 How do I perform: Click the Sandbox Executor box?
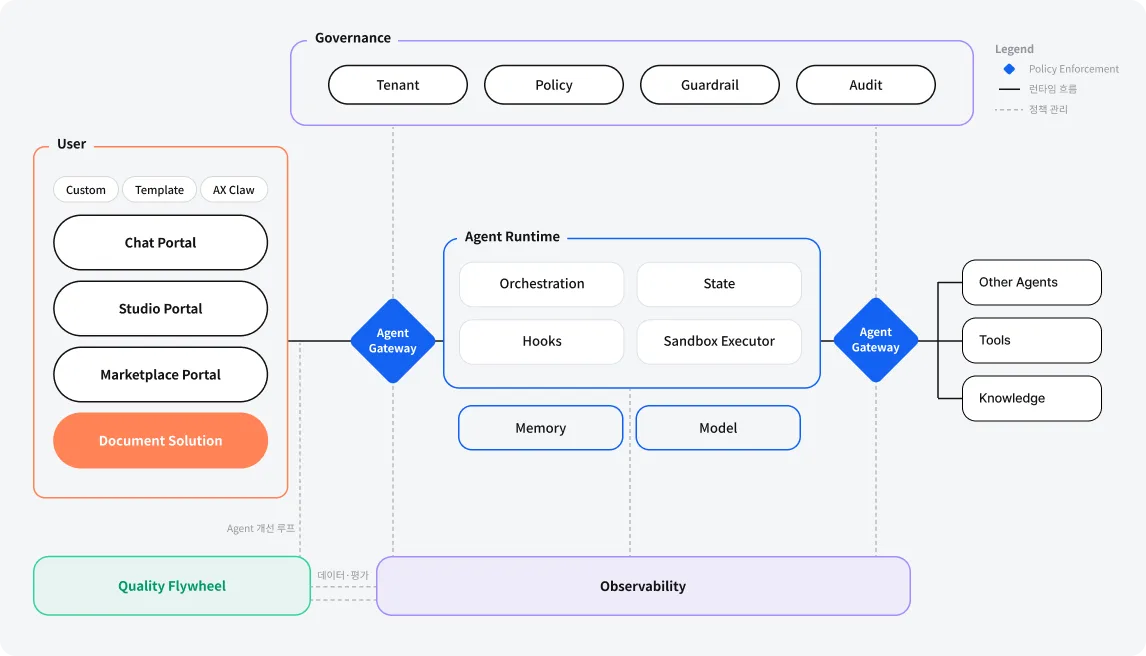719,341
